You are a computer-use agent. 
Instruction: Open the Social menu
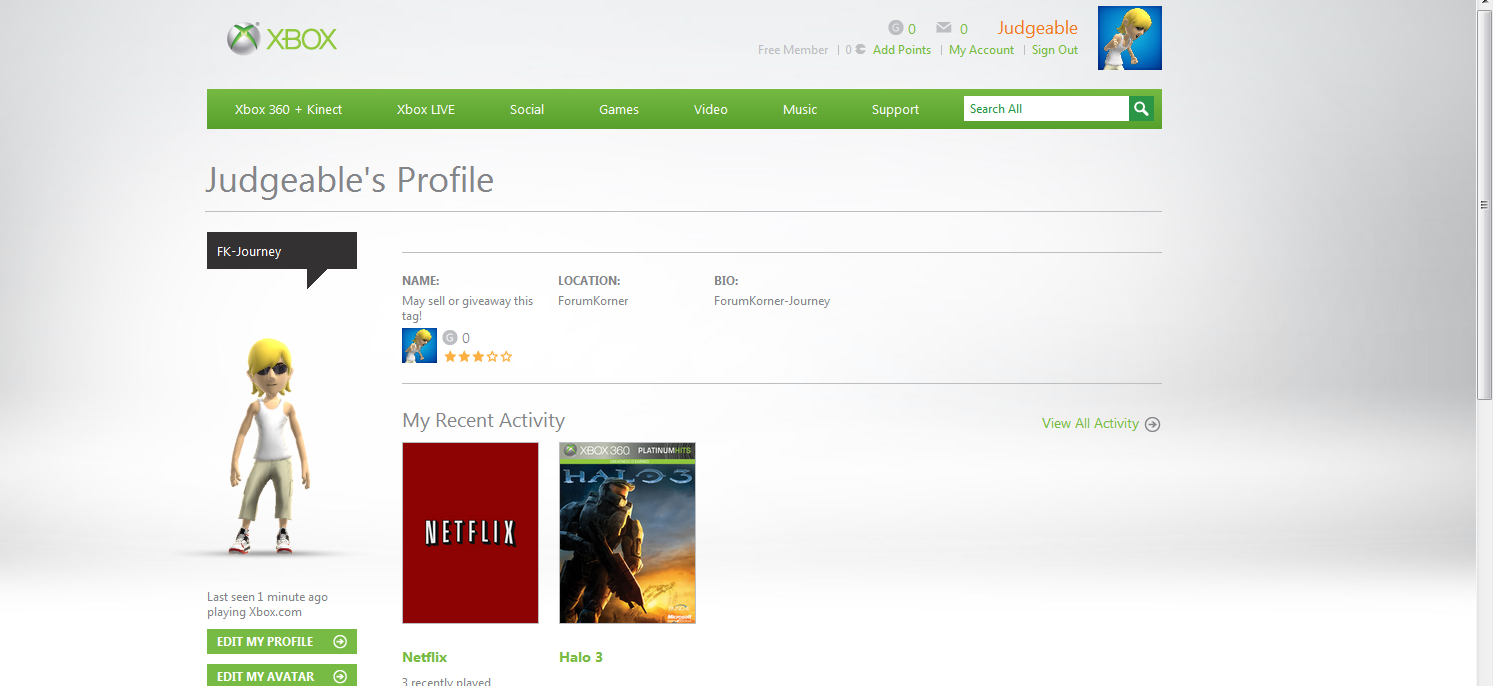pos(527,109)
